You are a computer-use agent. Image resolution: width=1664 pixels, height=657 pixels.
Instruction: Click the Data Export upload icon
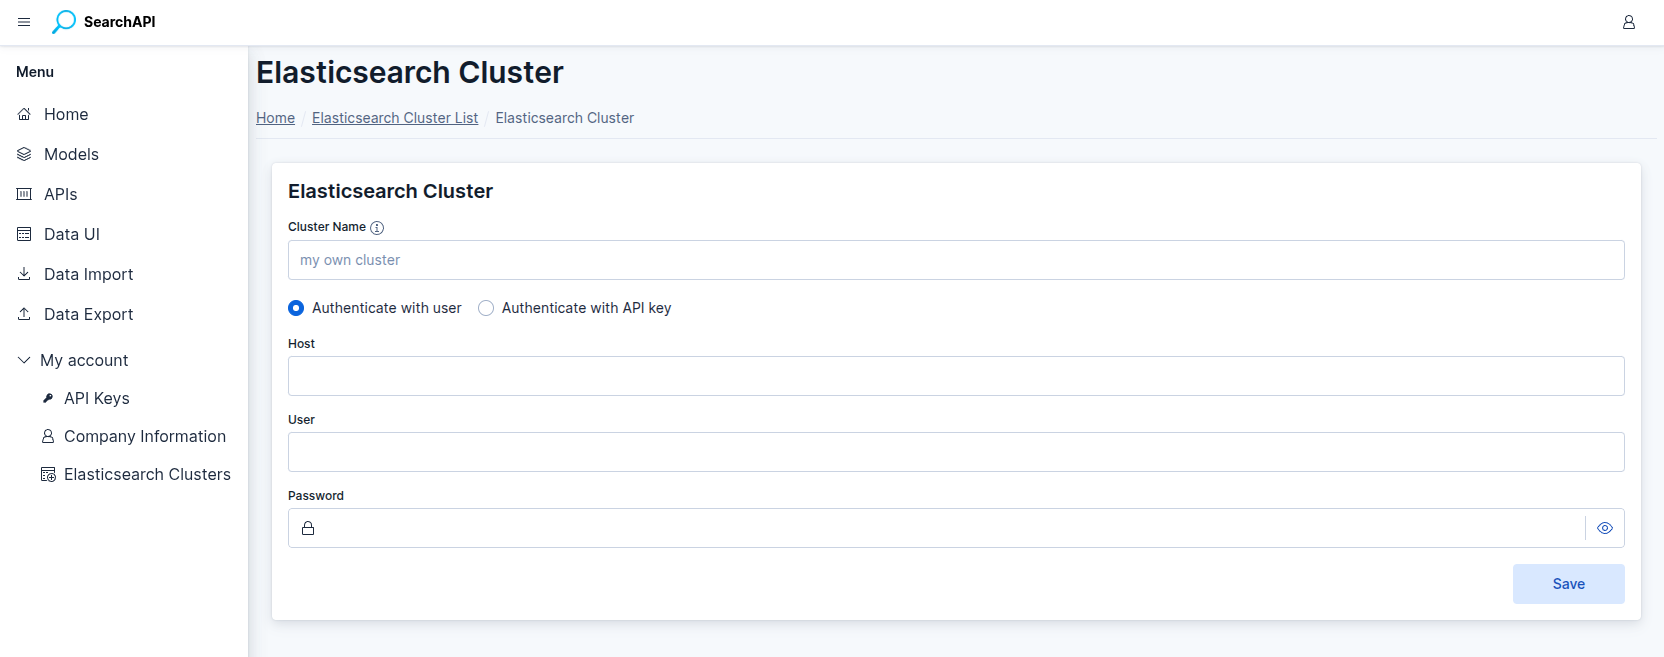[24, 314]
